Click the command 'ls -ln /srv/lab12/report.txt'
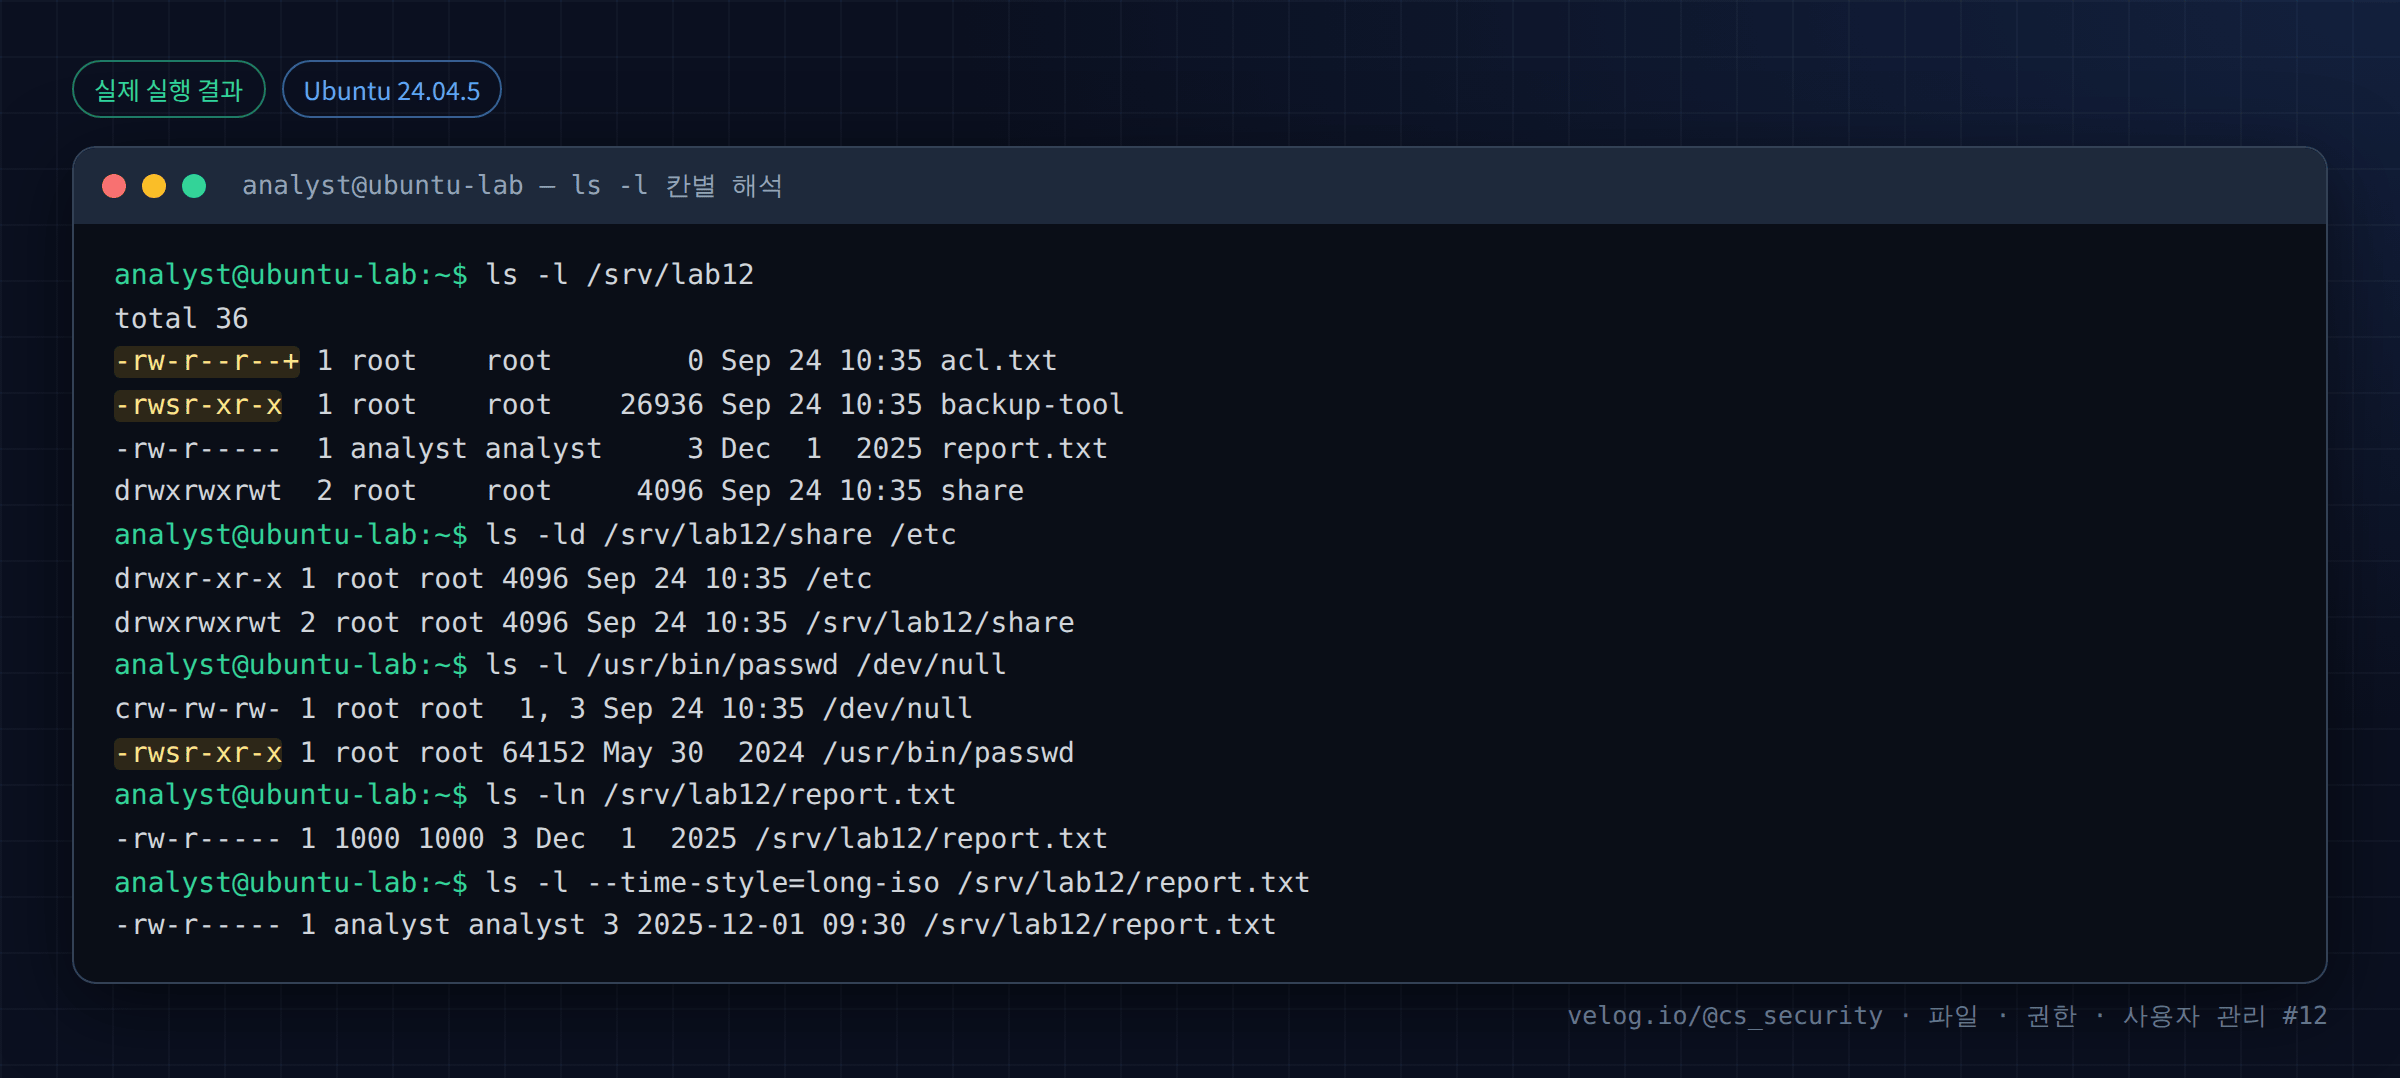This screenshot has height=1078, width=2400. coord(721,795)
